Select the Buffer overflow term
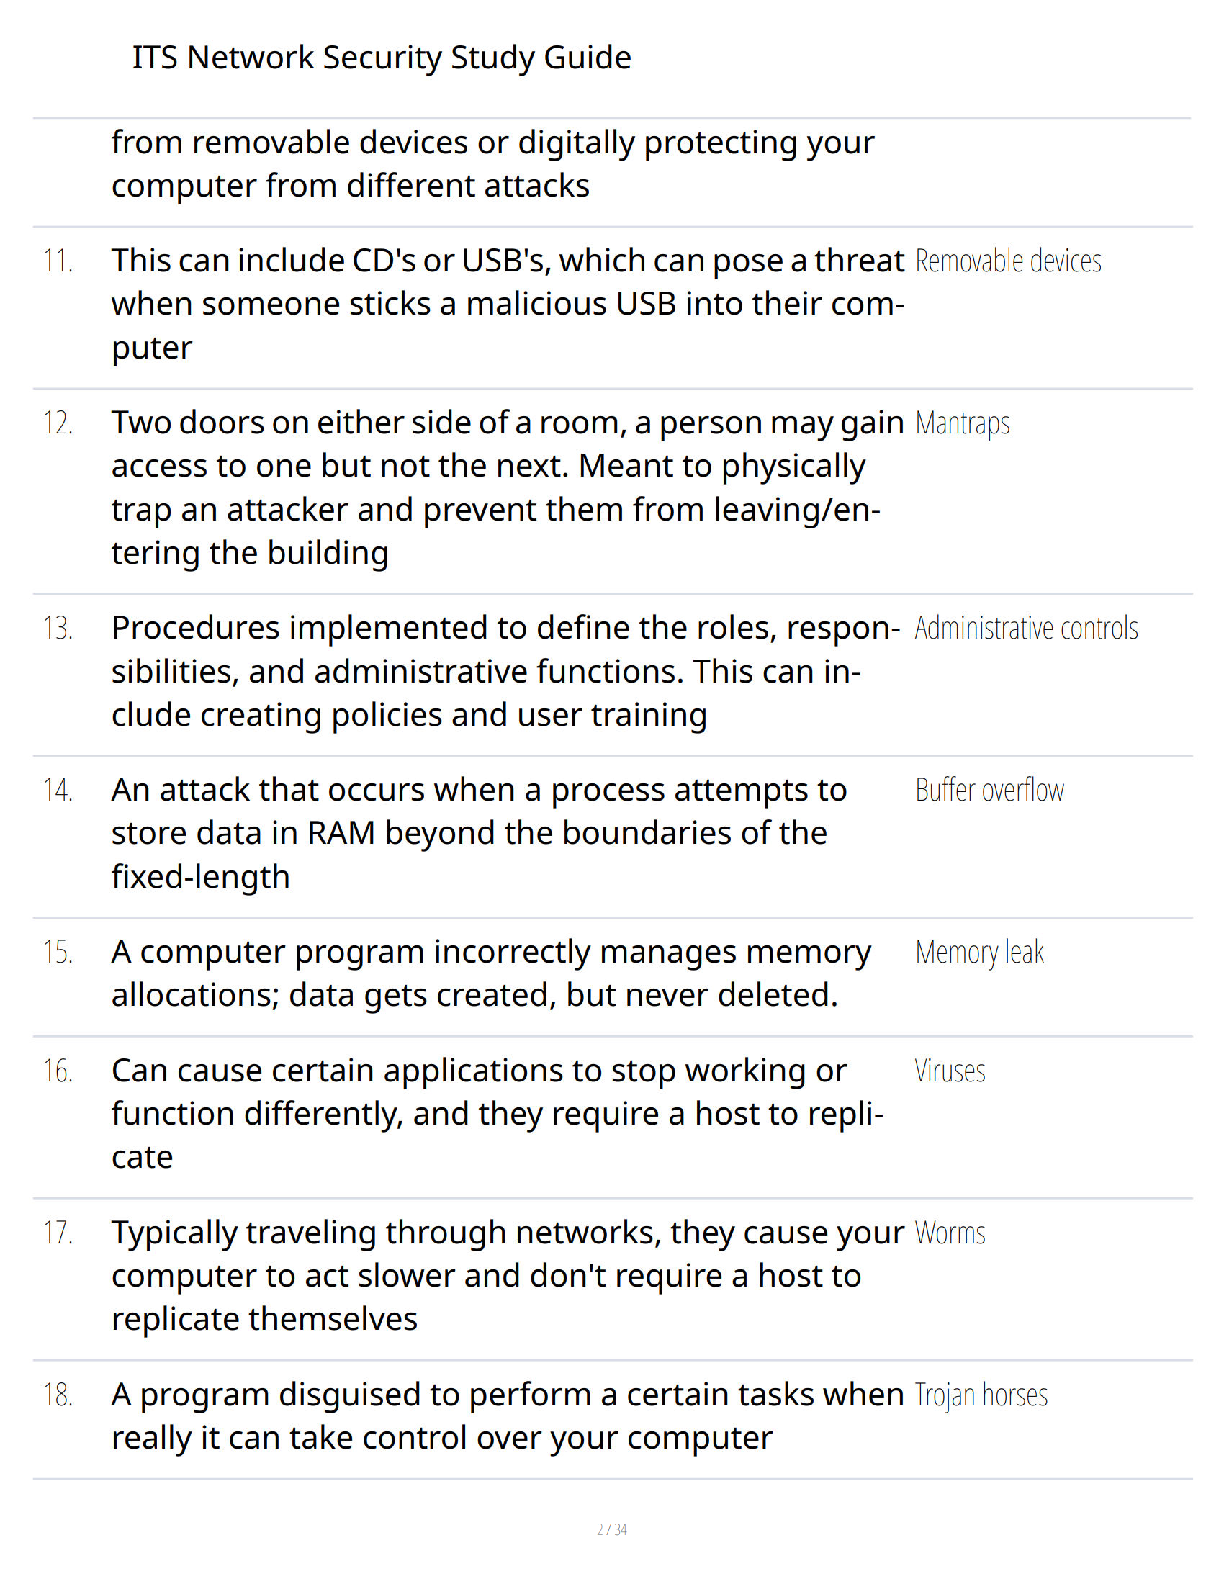 tap(989, 790)
